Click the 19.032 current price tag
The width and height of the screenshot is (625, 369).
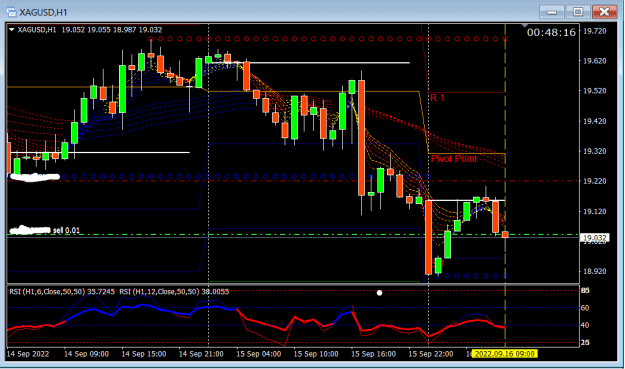click(595, 238)
